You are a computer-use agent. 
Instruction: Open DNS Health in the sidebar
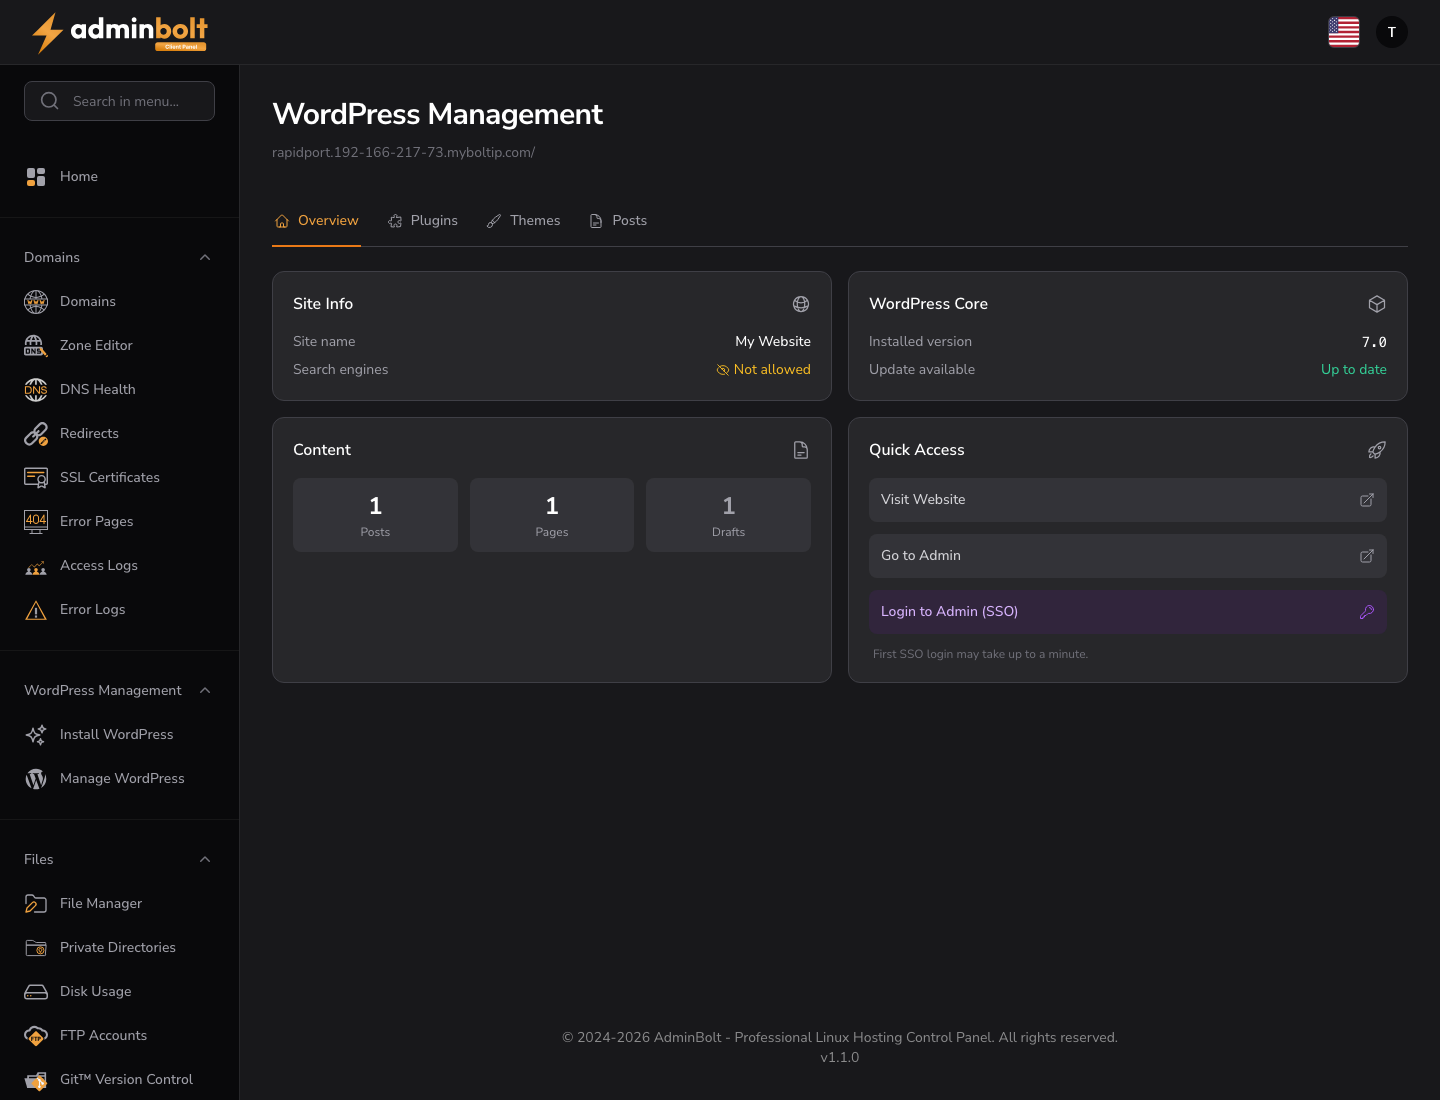pyautogui.click(x=119, y=389)
